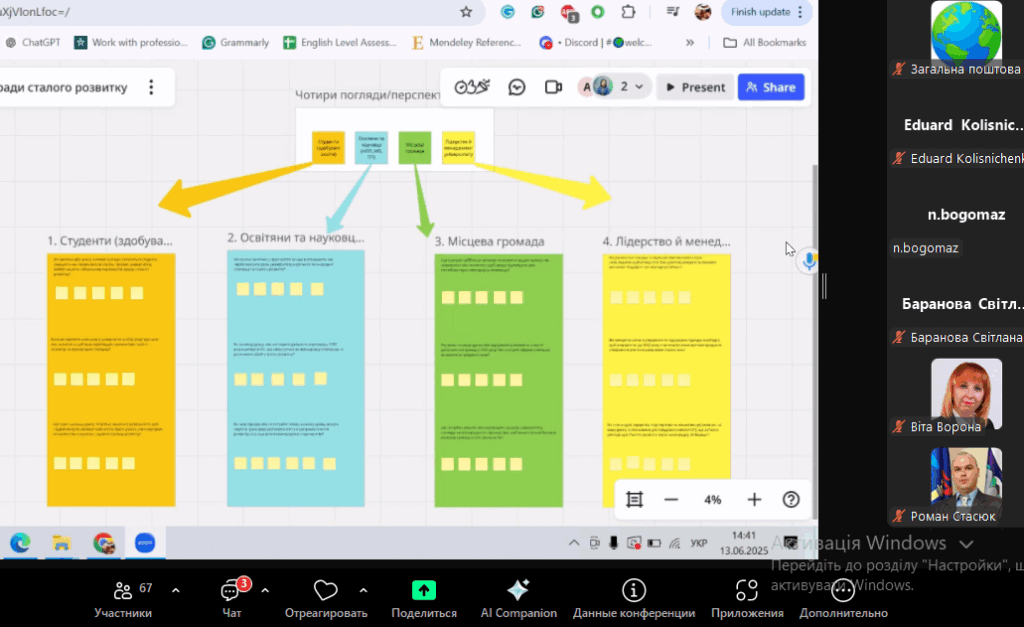Zoom in the board with plus
This screenshot has width=1024, height=627.
(x=754, y=500)
